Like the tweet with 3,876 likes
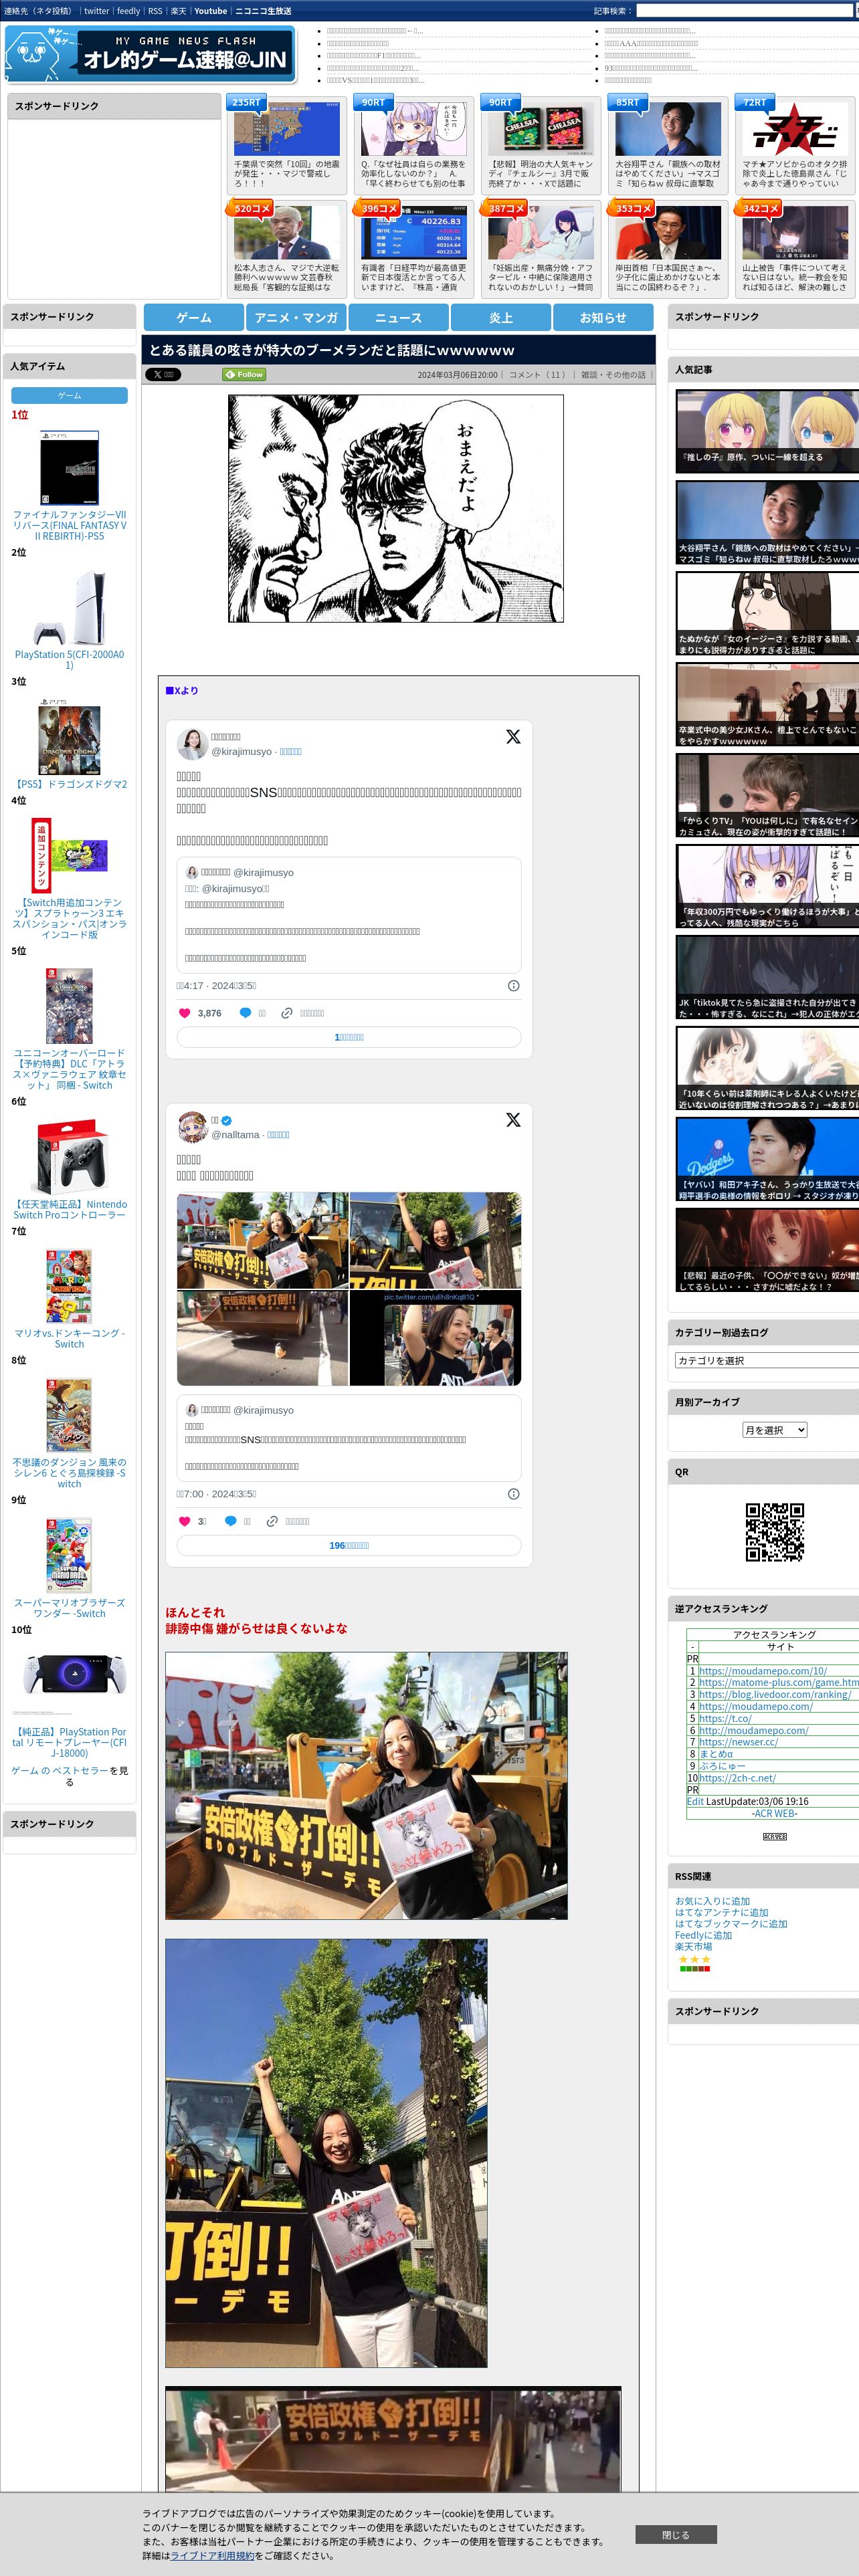The width and height of the screenshot is (859, 2576). pyautogui.click(x=184, y=1013)
